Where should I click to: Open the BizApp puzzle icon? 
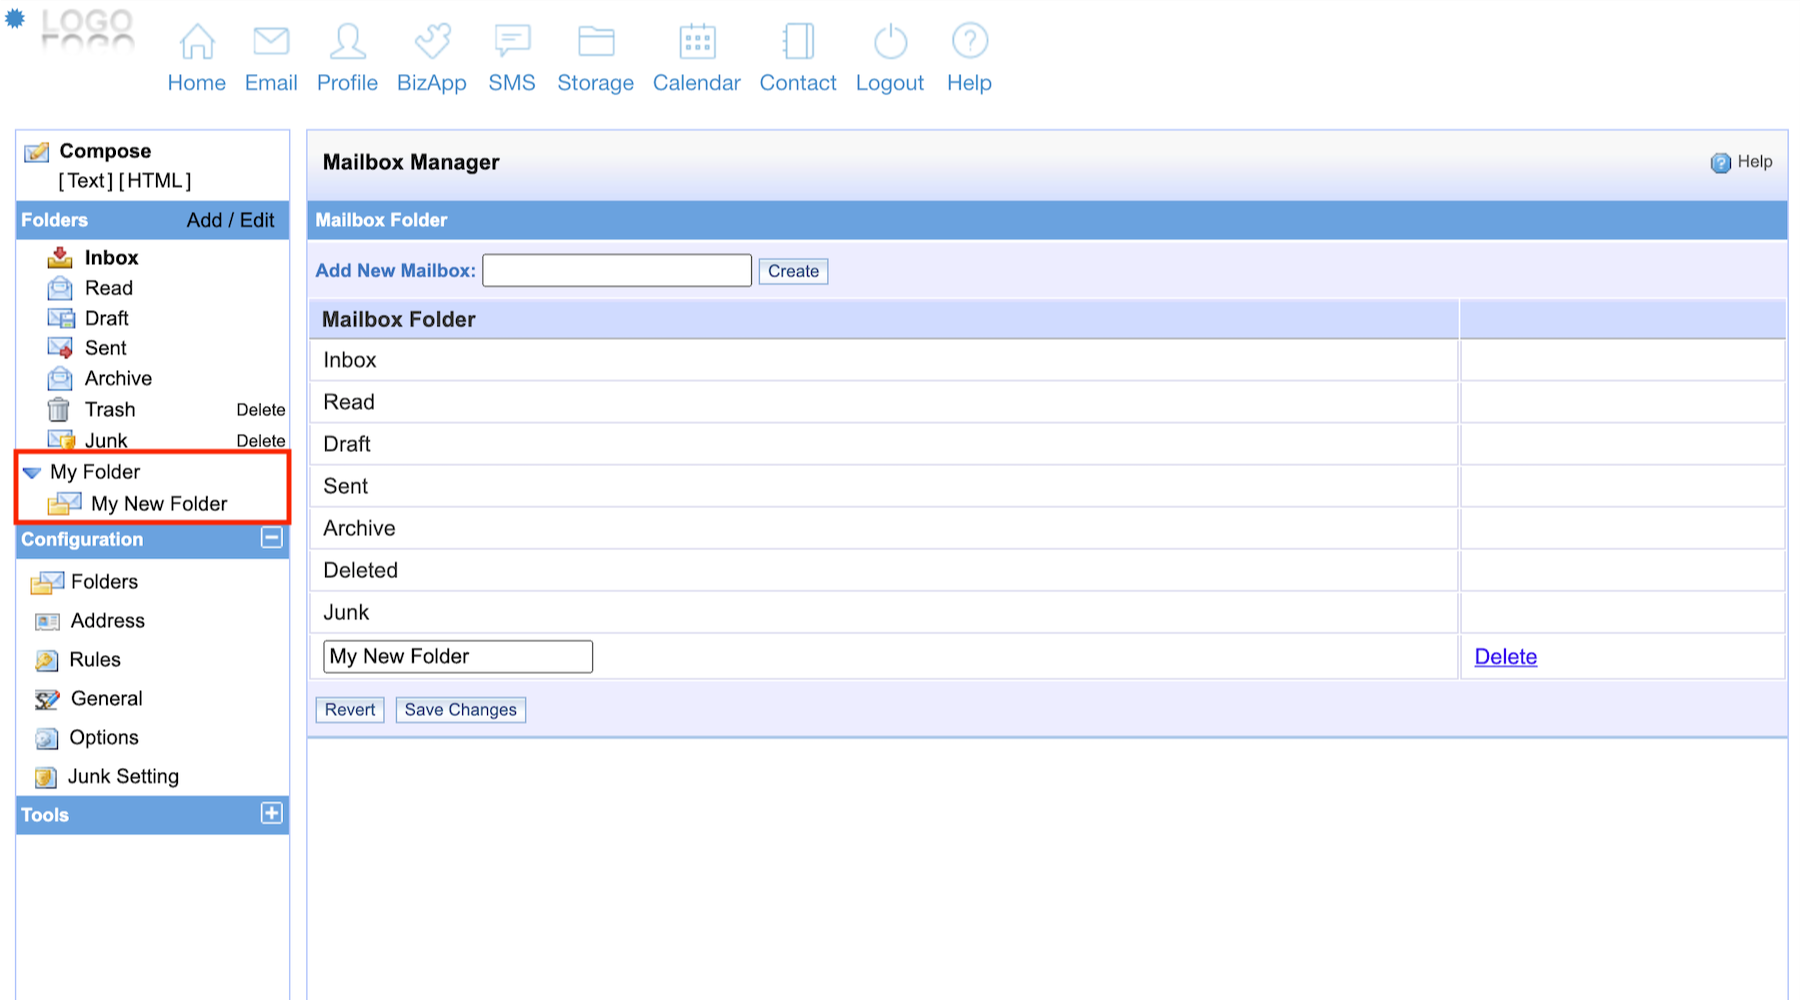tap(432, 42)
